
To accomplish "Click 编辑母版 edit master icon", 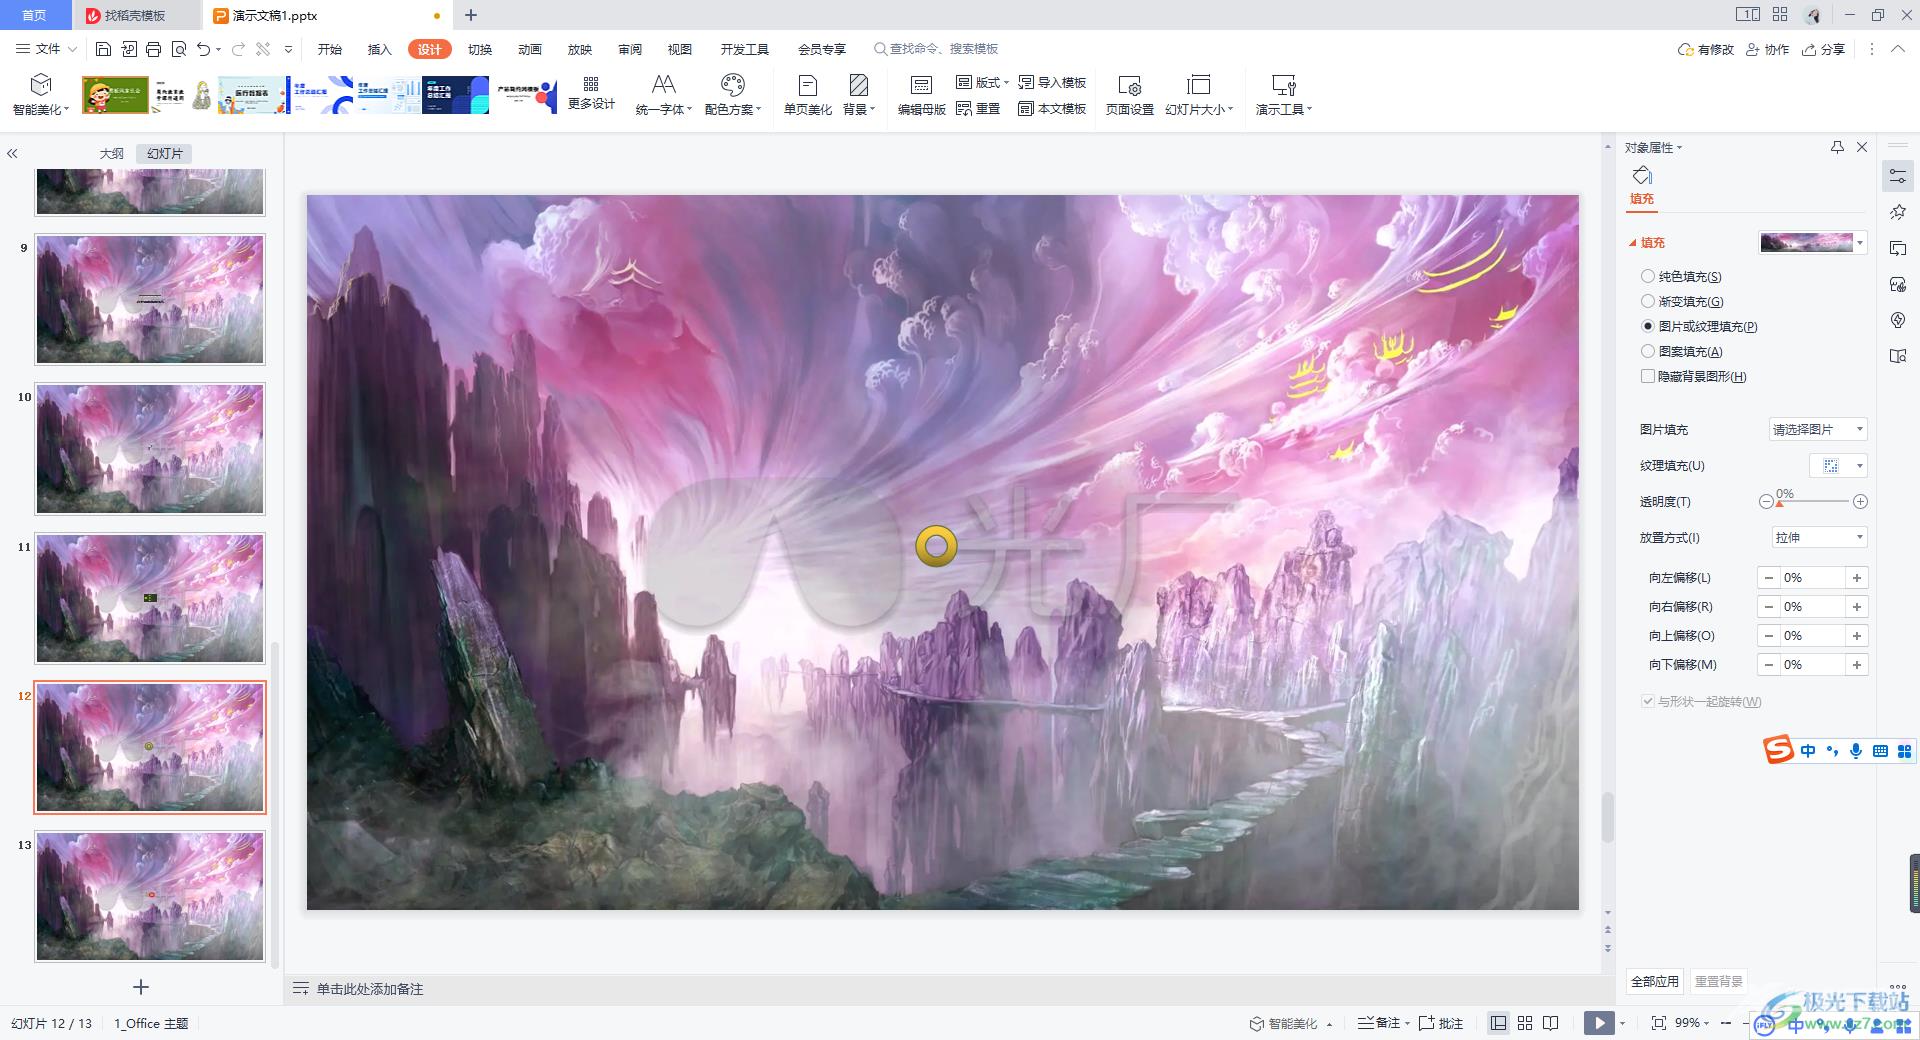I will click(921, 95).
